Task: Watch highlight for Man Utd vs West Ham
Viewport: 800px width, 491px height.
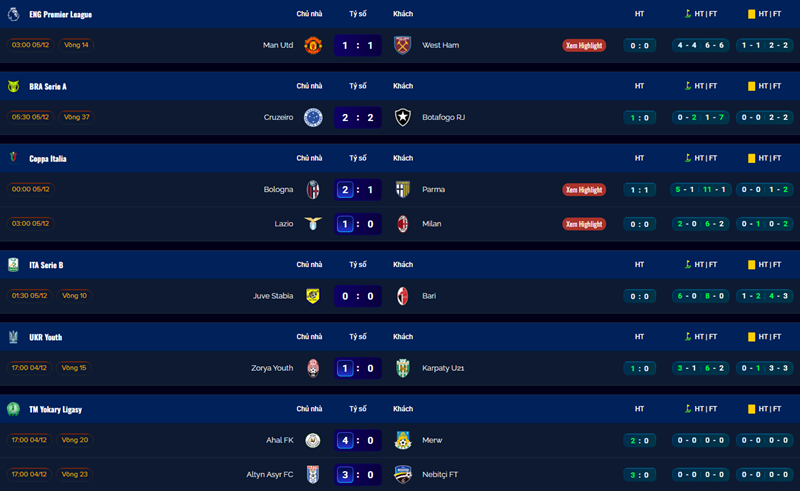Action: (584, 45)
